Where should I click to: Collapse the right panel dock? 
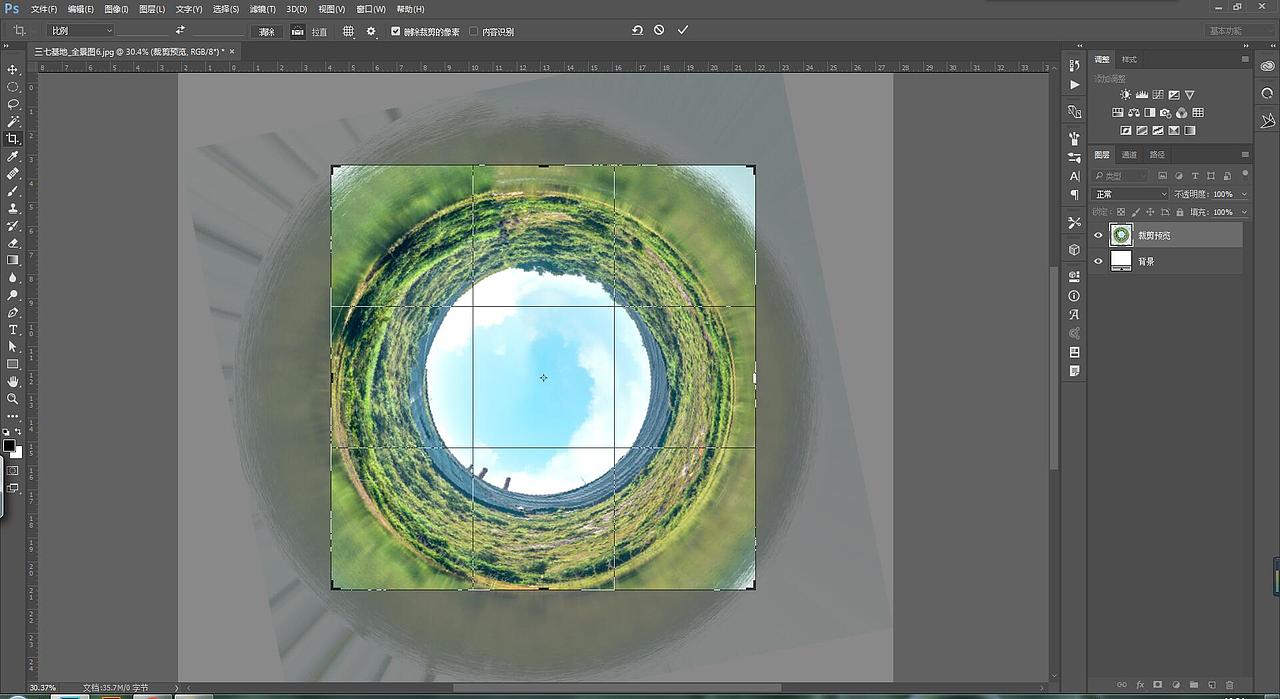(x=1245, y=47)
